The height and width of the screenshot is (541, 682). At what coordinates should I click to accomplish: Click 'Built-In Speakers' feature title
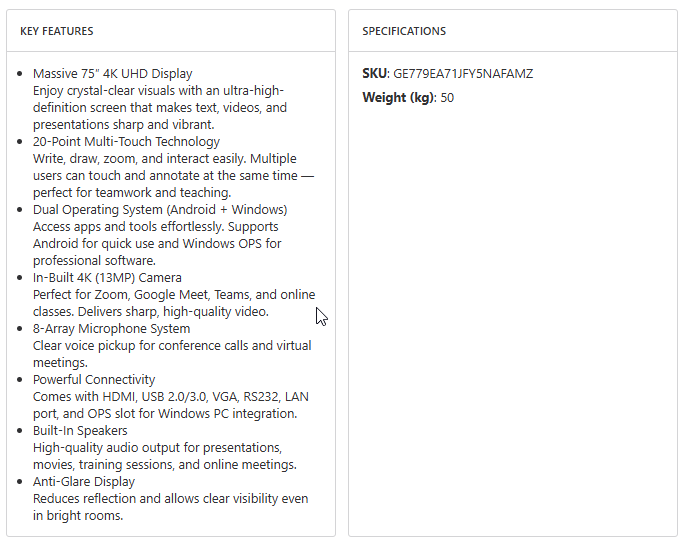(x=81, y=431)
